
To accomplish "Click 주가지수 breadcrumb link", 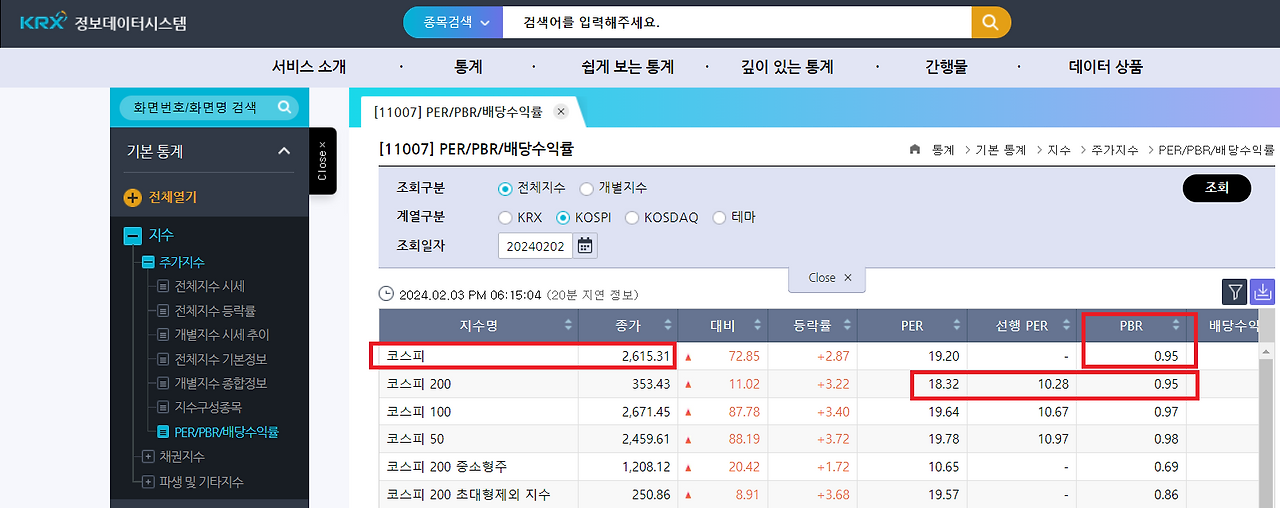I will (x=1114, y=150).
